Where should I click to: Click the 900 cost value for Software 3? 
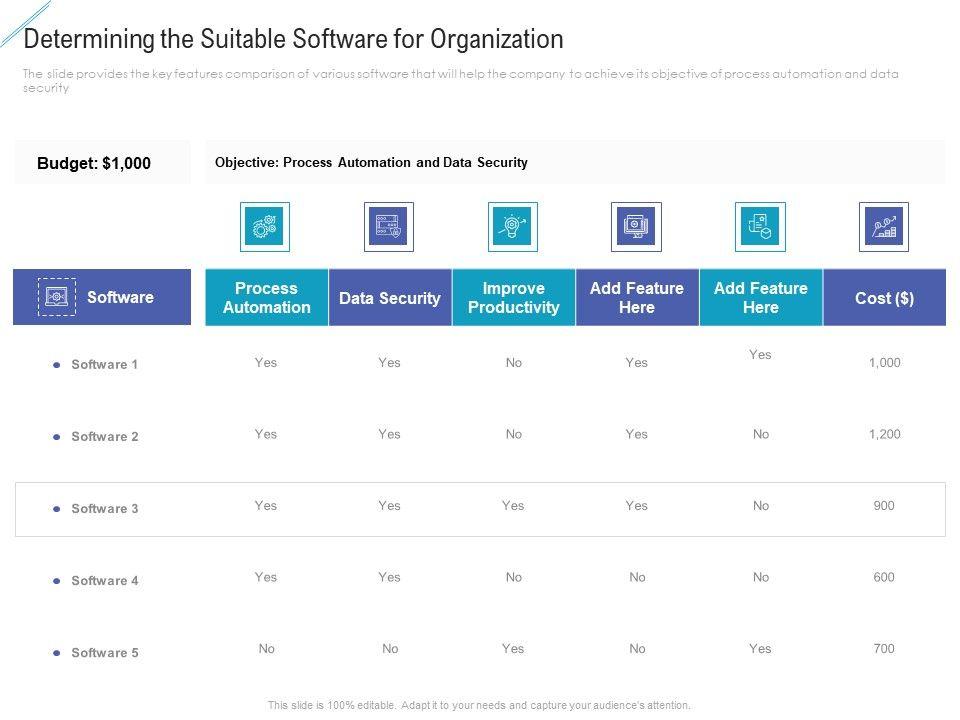pyautogui.click(x=884, y=506)
